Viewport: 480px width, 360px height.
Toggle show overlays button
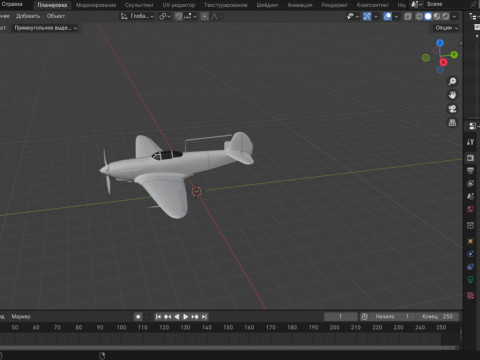point(387,16)
